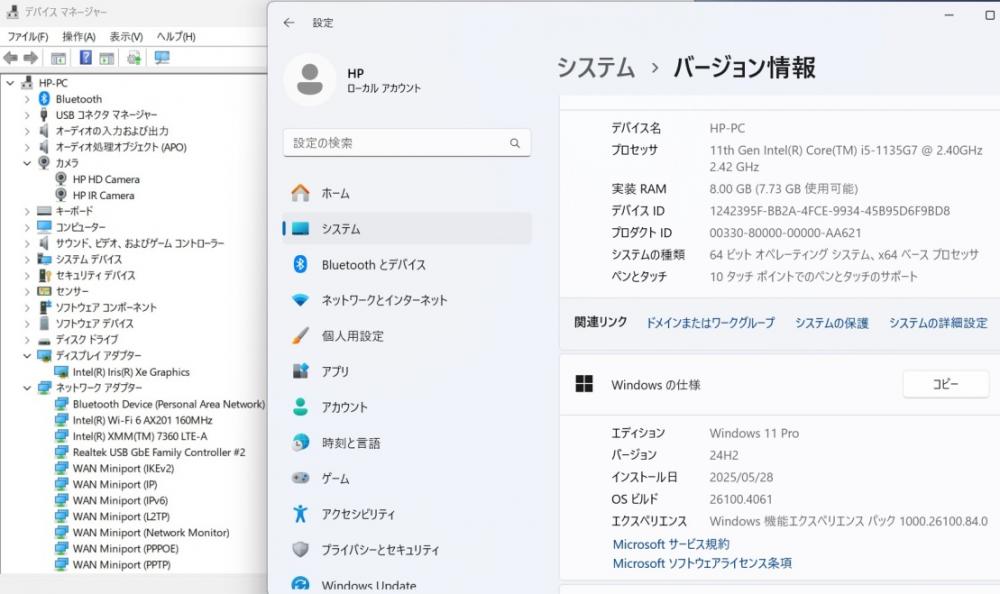Viewport: 1000px width, 594px height.
Task: Open 個人用設定 personalization page
Action: pos(352,336)
